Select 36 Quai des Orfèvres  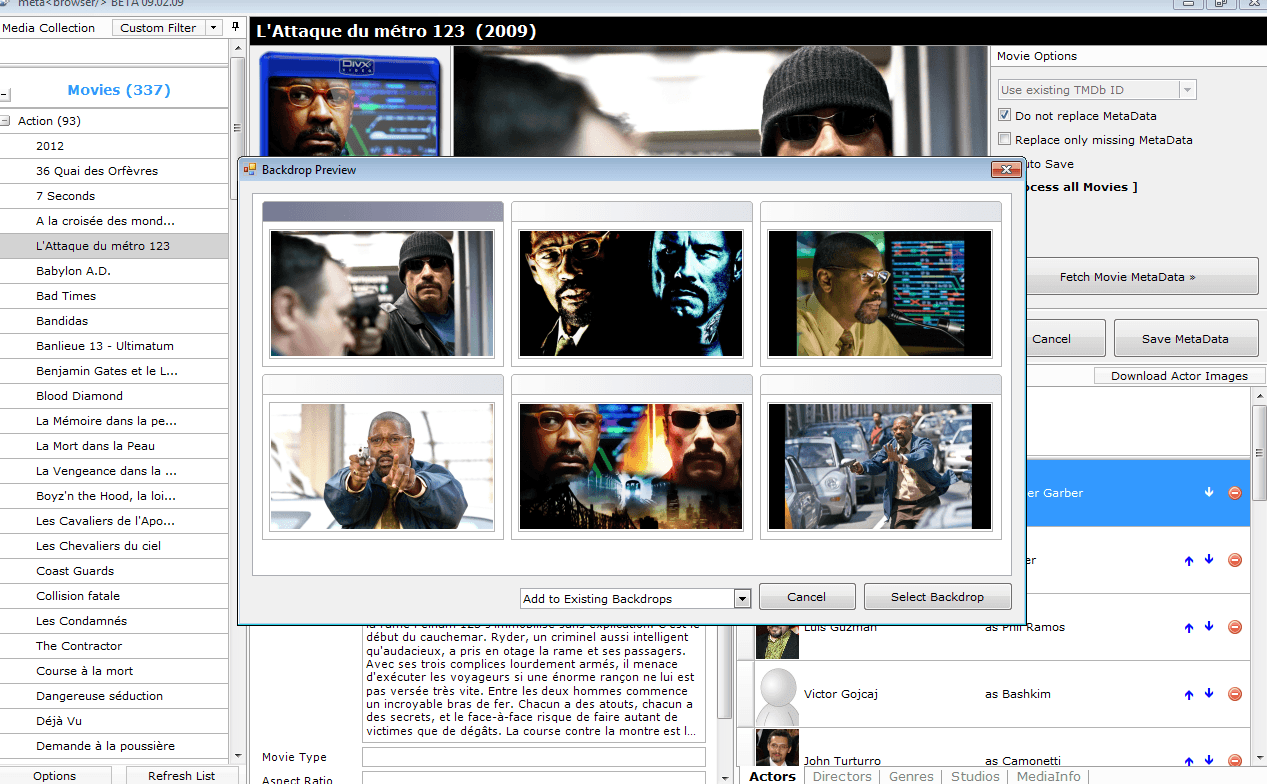[114, 171]
